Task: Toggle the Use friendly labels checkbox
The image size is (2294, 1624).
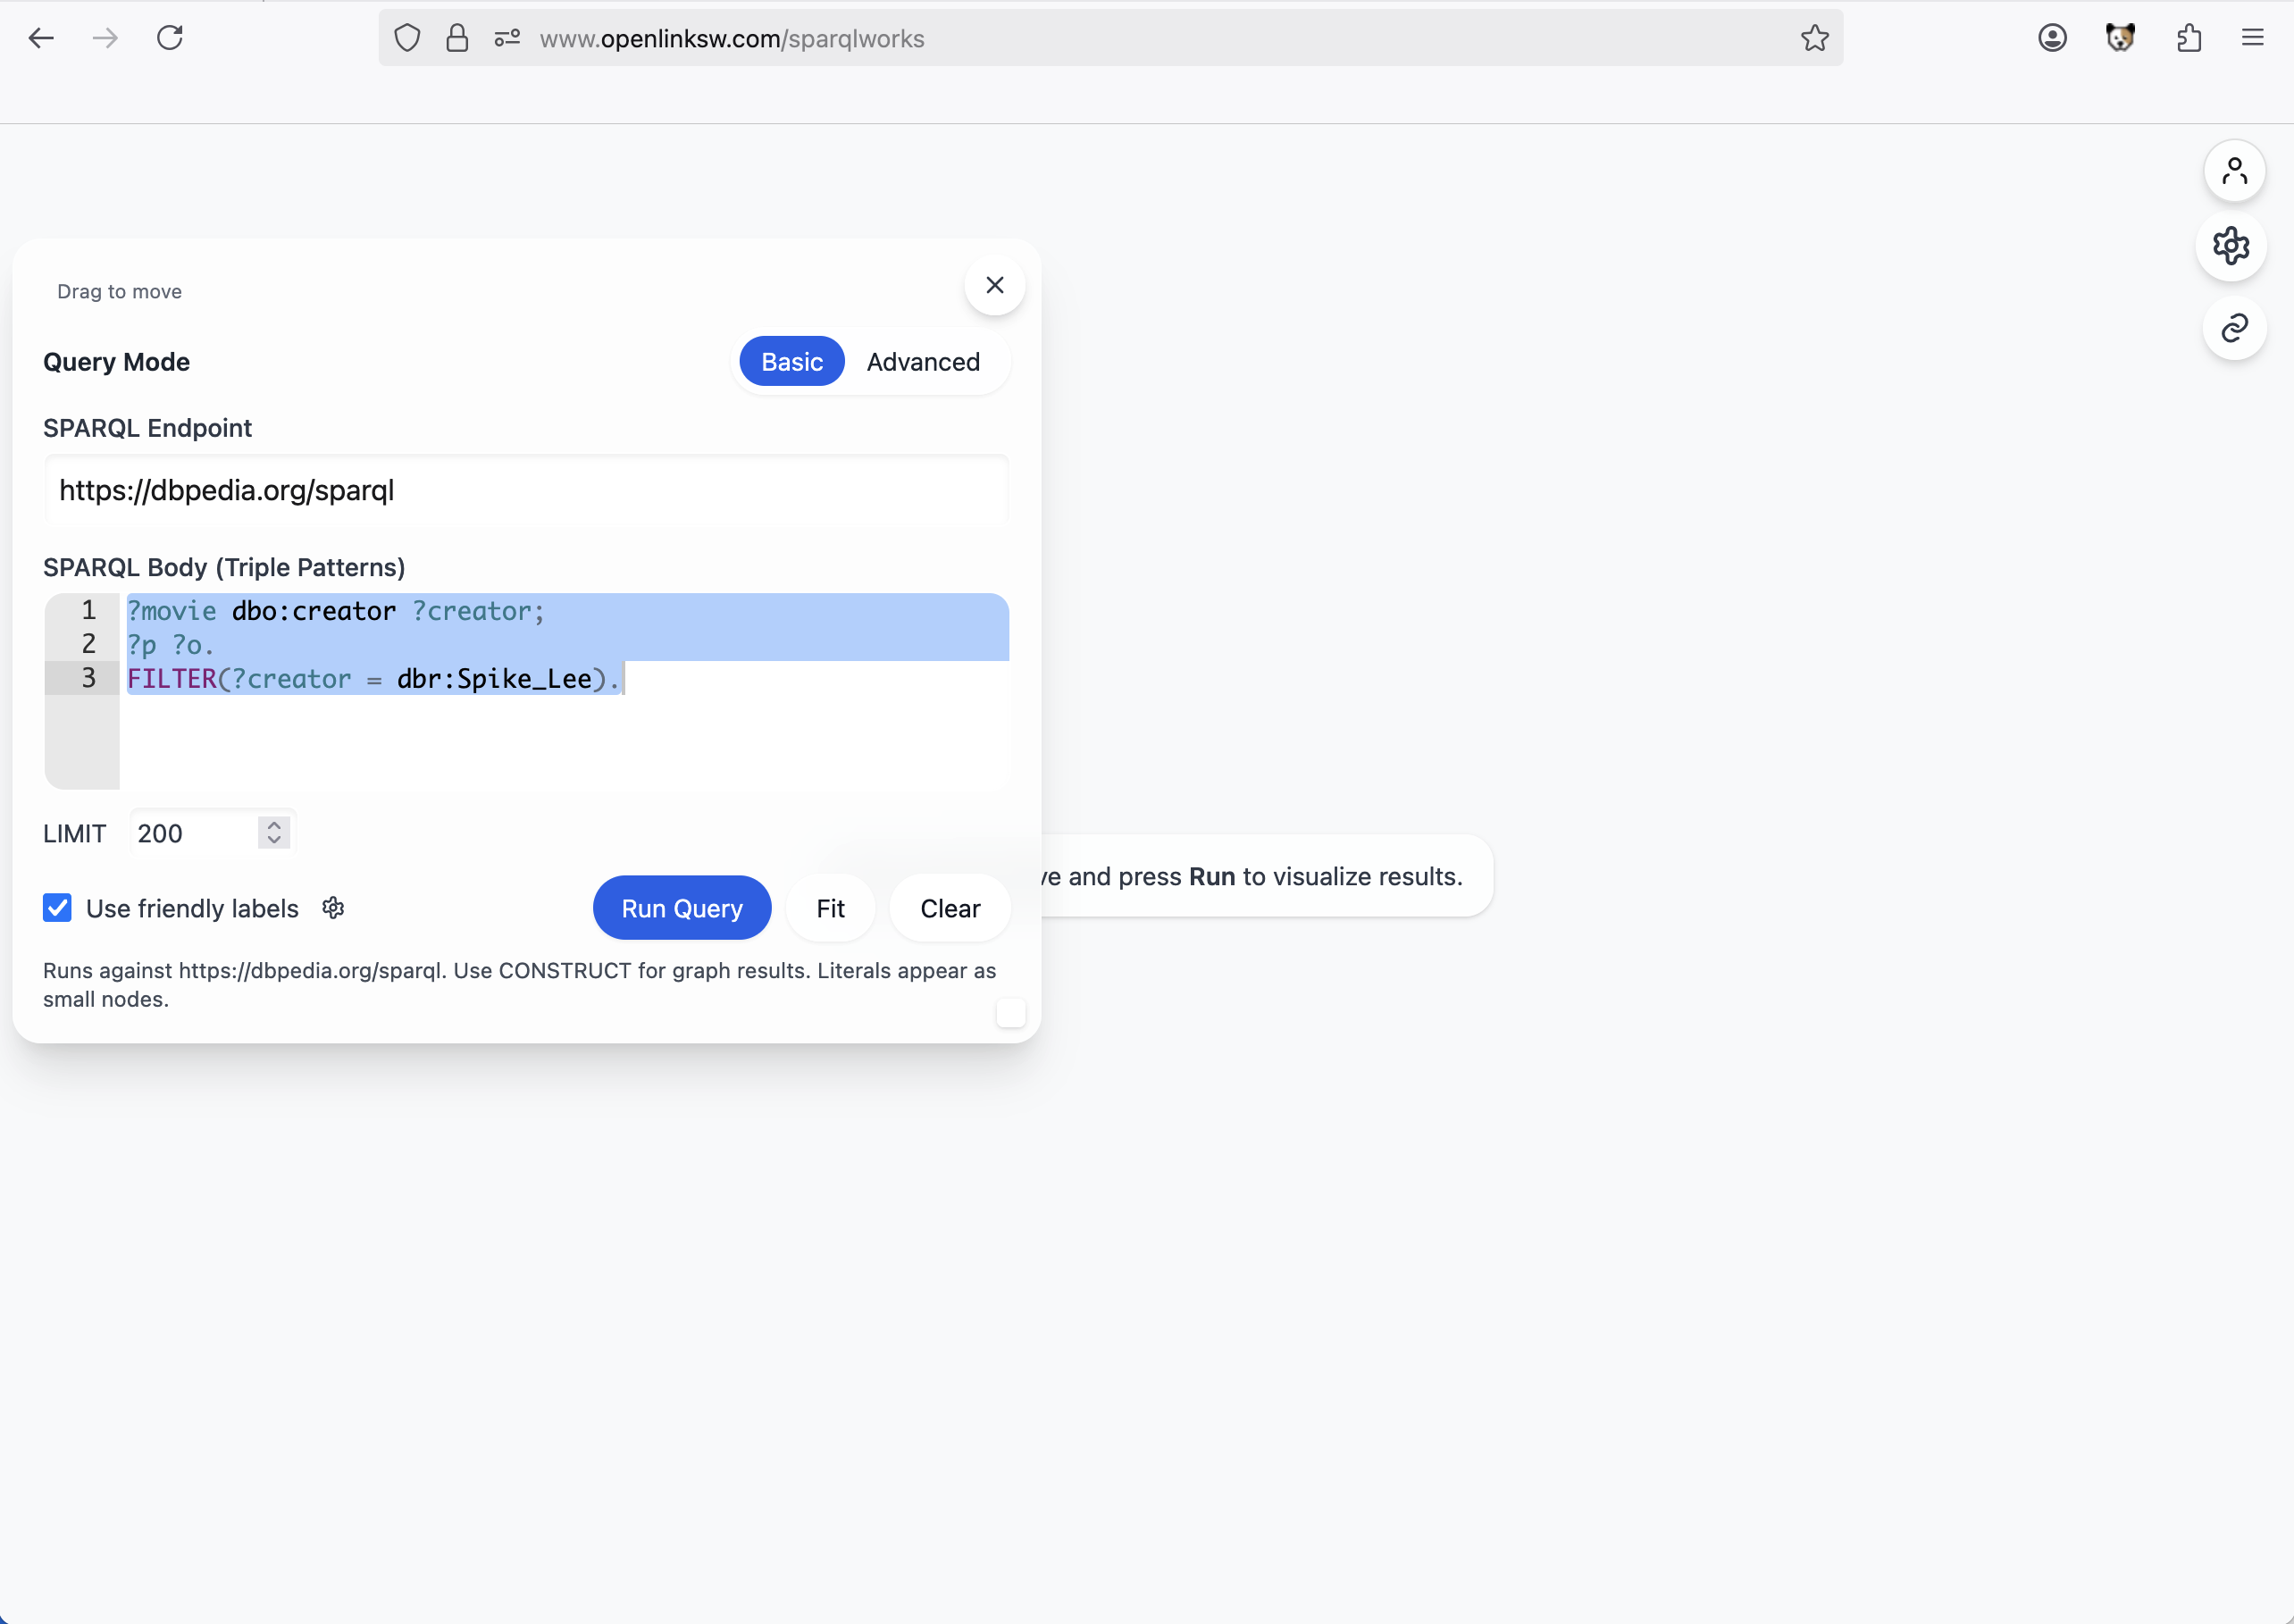Action: pos(58,908)
